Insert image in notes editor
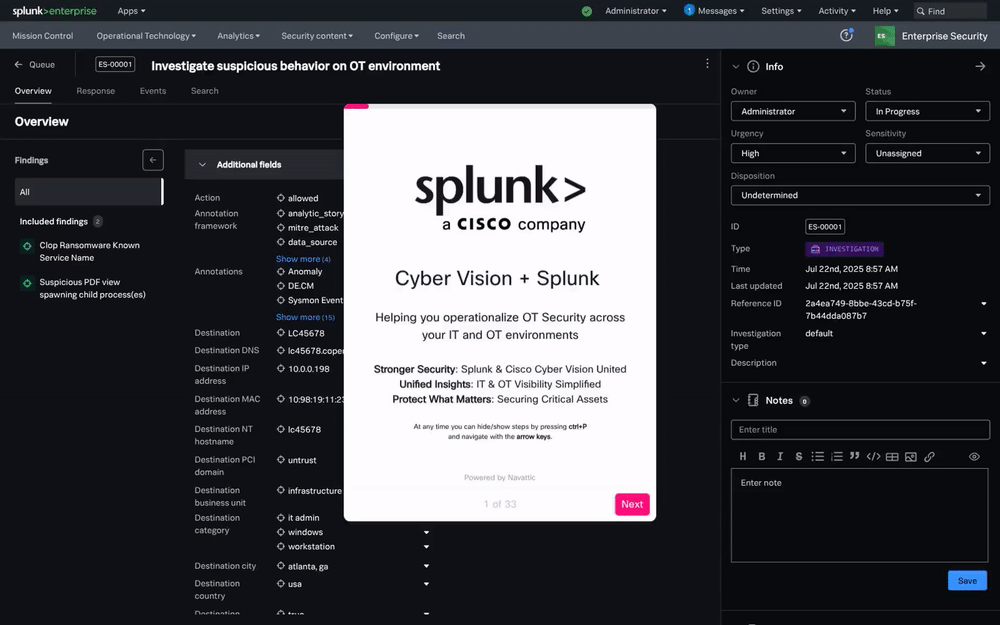The width and height of the screenshot is (1000, 625). coord(911,457)
